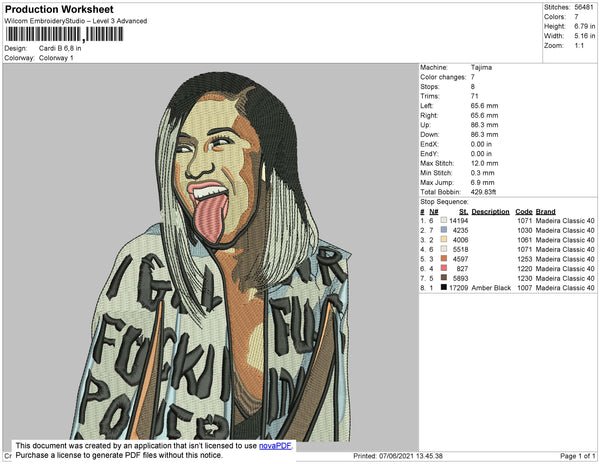Click the 'Production Worksheet' title

[59, 9]
